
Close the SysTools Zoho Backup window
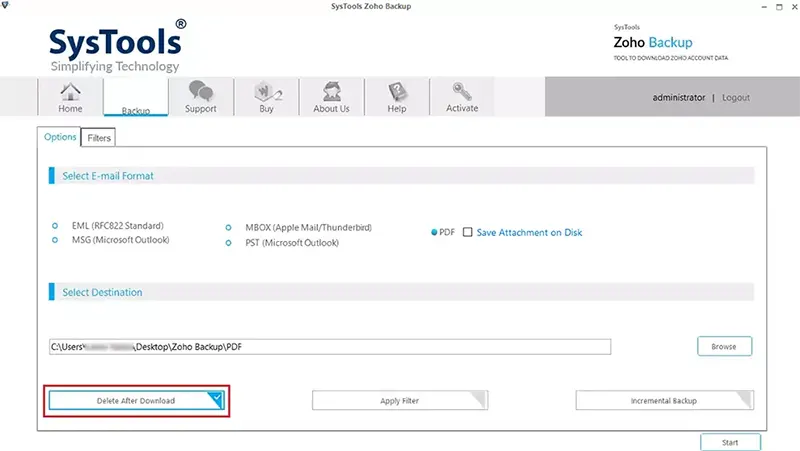coord(794,7)
